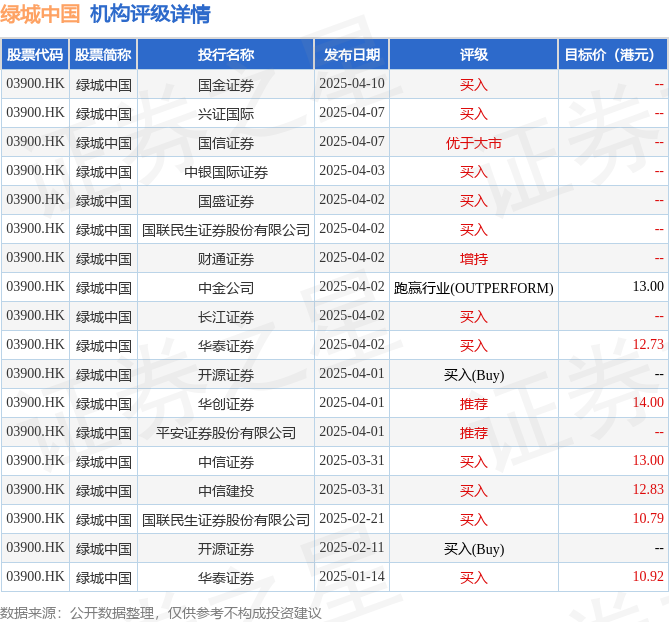
Task: Select the 优于大市 rating
Action: (474, 143)
